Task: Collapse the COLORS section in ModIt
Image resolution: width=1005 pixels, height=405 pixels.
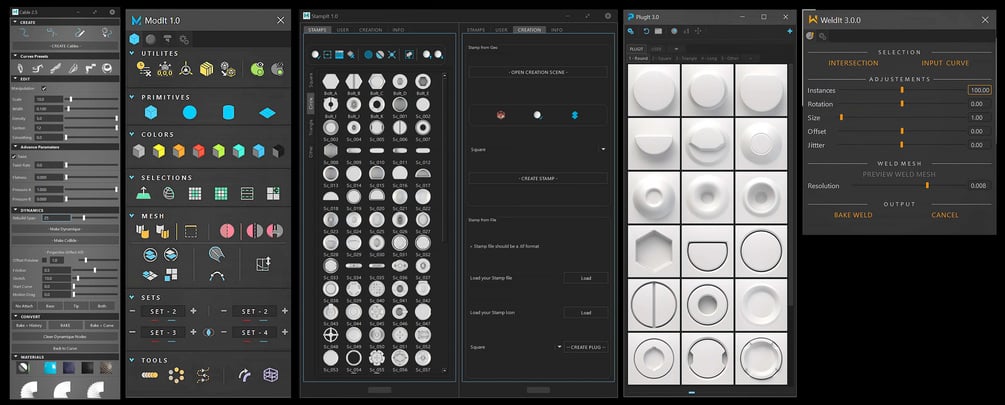Action: click(x=133, y=135)
